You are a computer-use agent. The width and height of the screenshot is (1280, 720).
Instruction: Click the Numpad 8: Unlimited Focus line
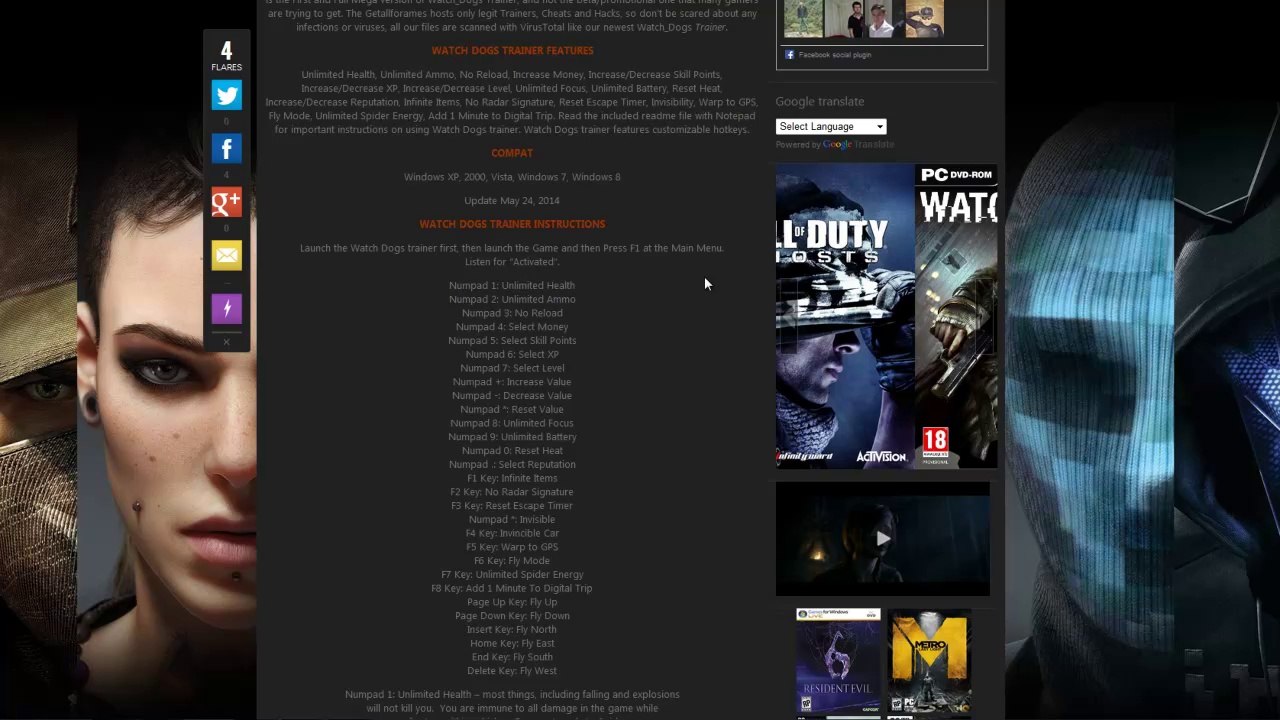(512, 423)
